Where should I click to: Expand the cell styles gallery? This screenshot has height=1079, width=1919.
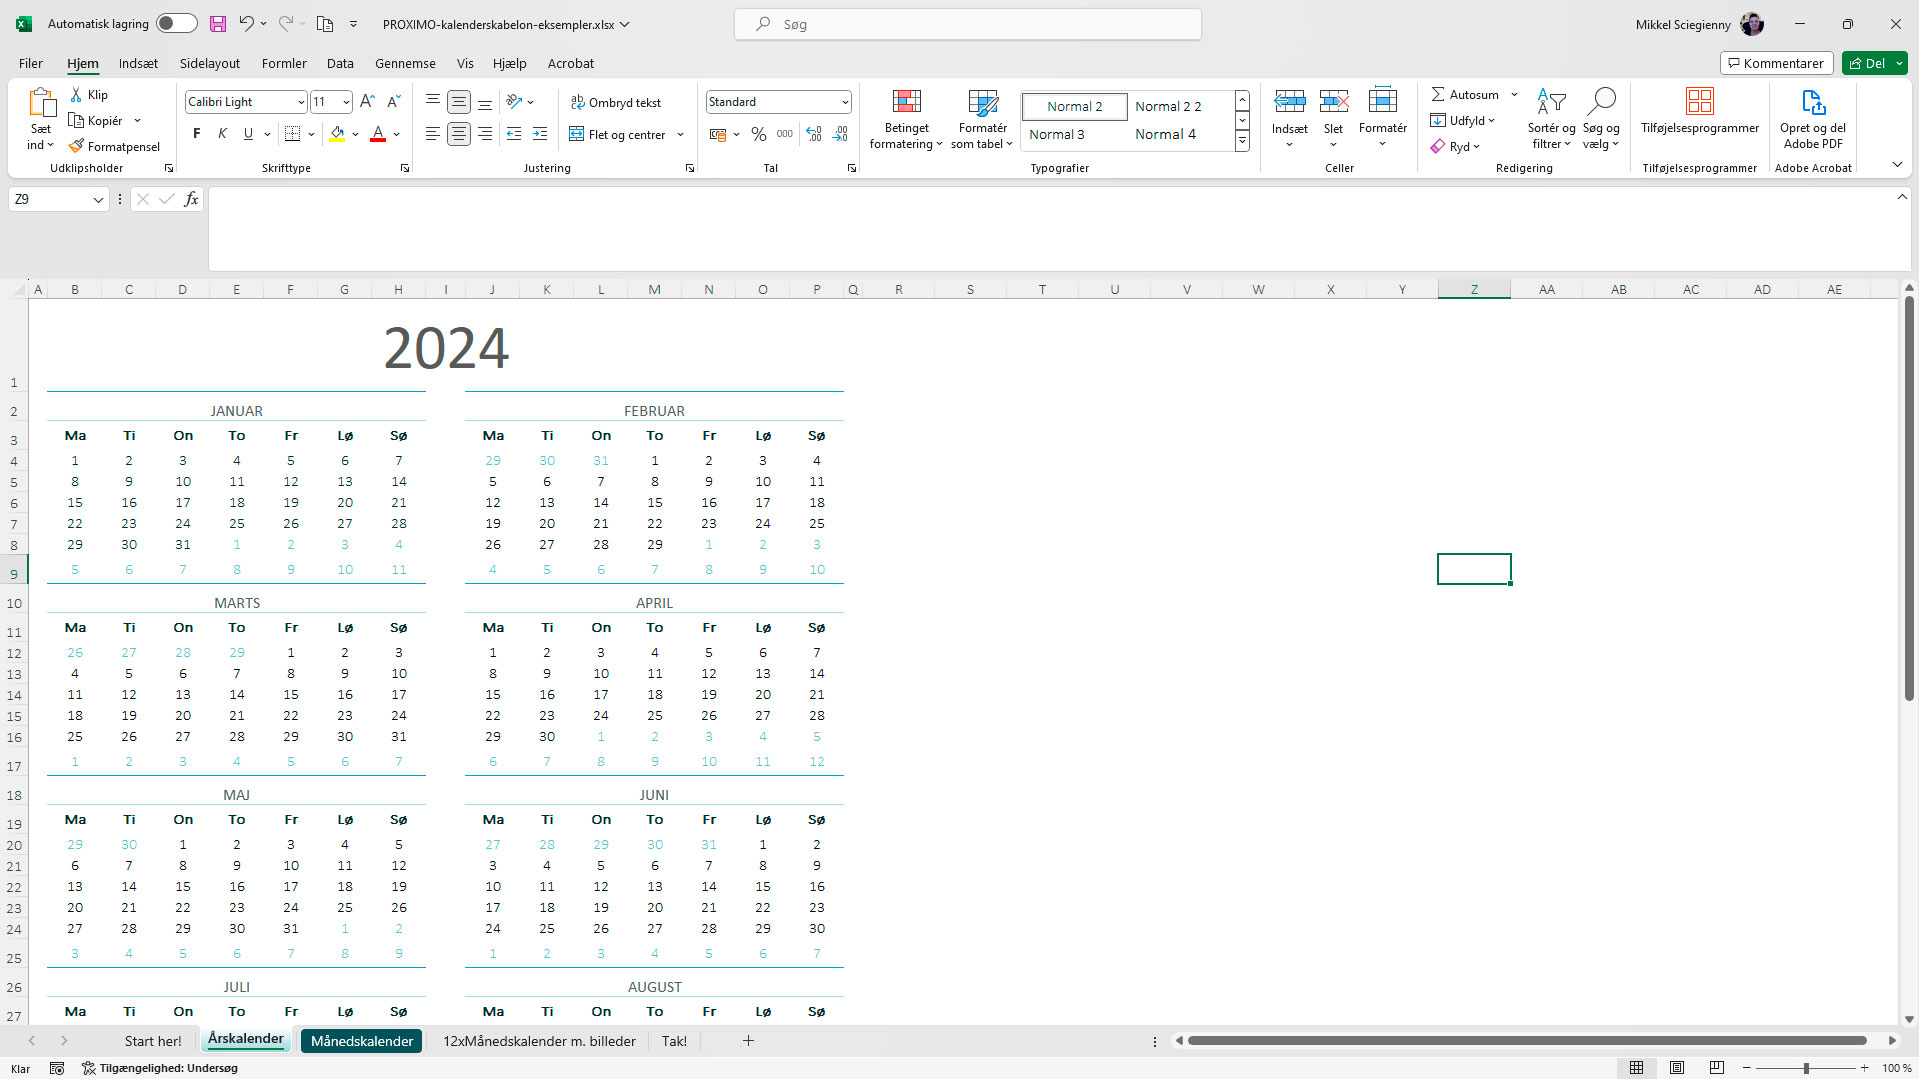[1242, 141]
